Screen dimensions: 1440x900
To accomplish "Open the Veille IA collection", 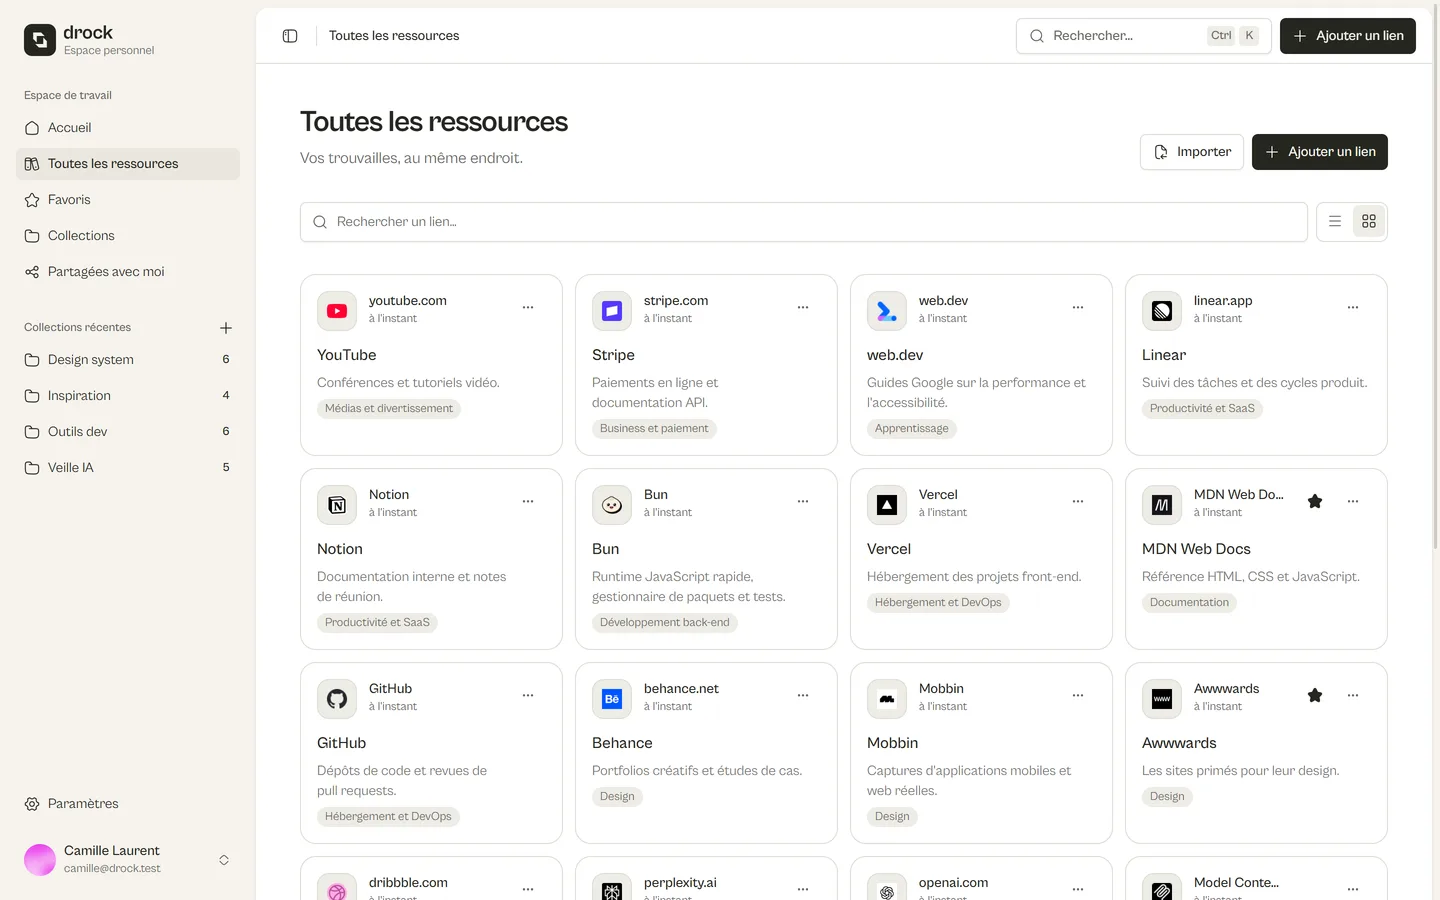I will click(128, 468).
